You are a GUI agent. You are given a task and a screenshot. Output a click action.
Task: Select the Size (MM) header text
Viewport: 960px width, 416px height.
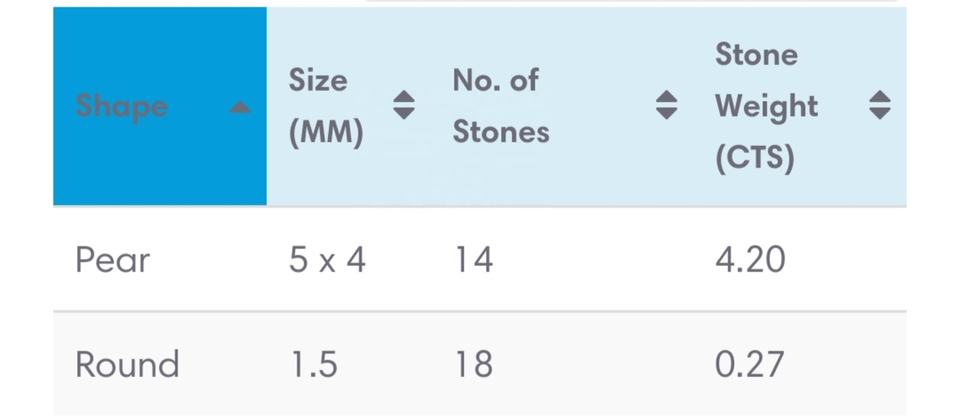[325, 106]
